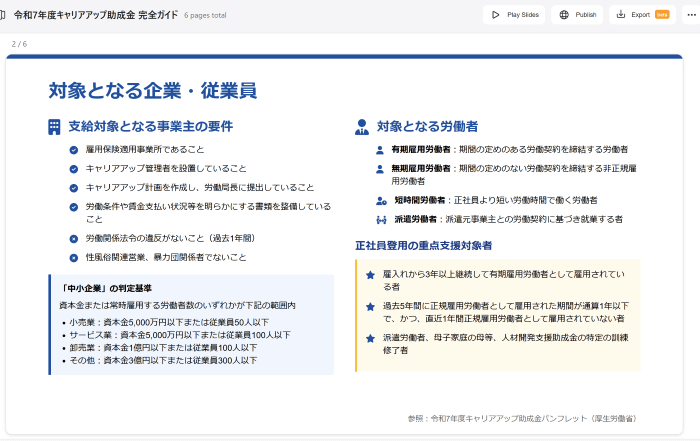Click the person icon beside 対象となる労働者 heading
This screenshot has height=441, width=700.
[x=362, y=127]
